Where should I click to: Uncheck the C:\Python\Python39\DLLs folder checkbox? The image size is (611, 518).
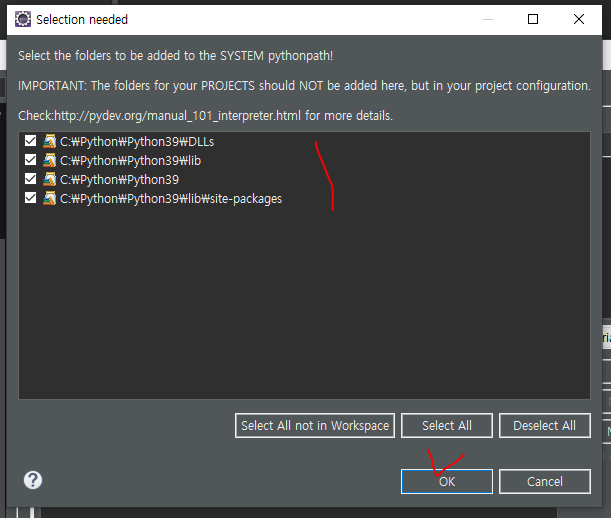[30, 141]
